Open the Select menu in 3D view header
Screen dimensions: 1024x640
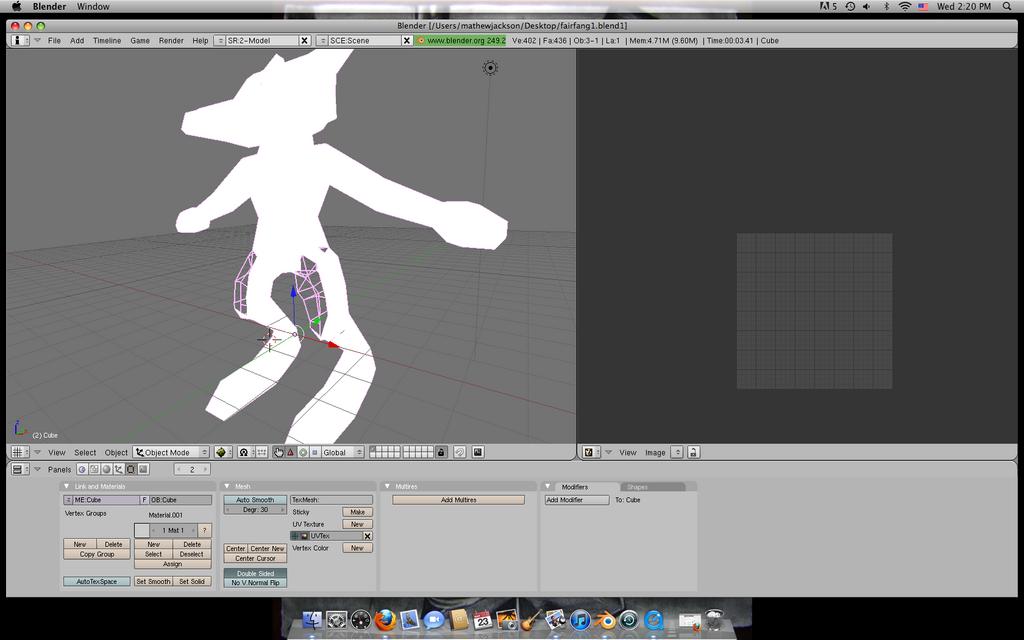pos(85,452)
